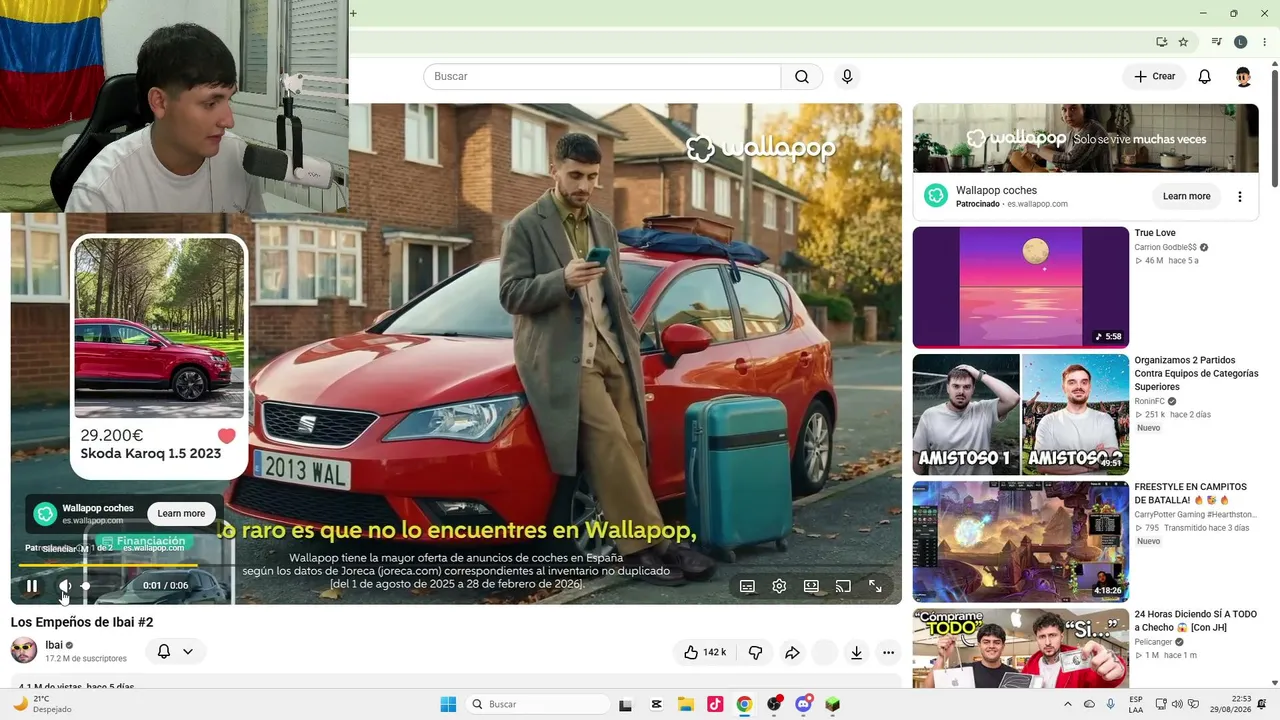
Task: Open the Wallapop coches advertiser link on video
Action: 97,508
